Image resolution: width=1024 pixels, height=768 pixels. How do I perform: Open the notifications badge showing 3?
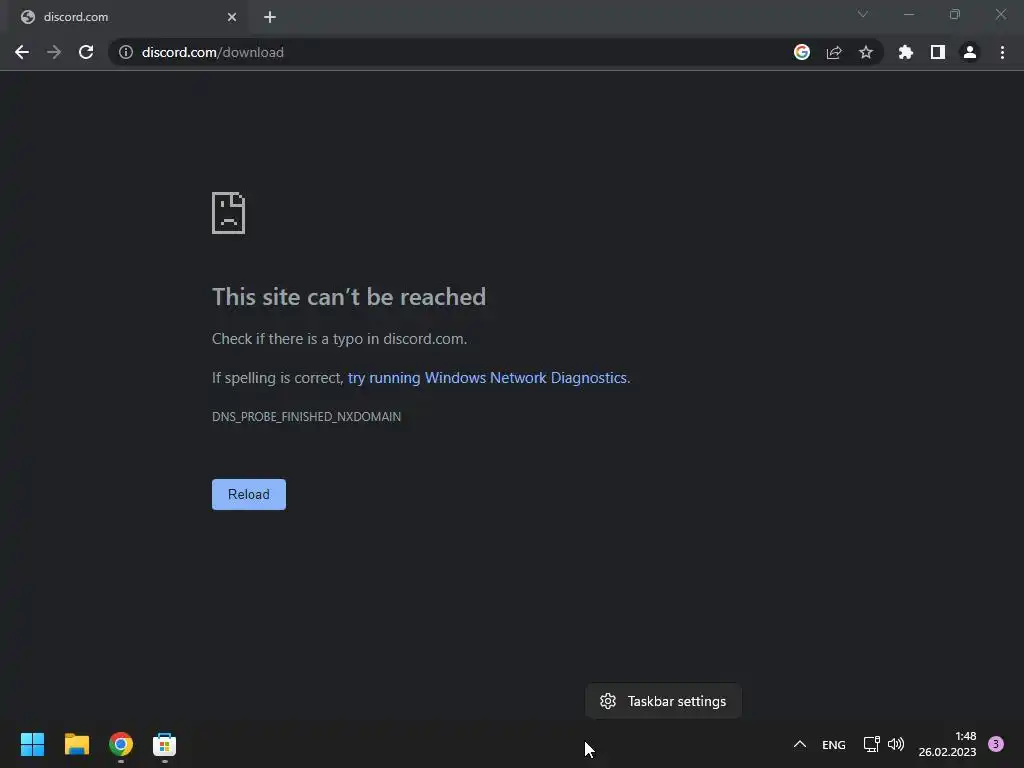(x=996, y=744)
